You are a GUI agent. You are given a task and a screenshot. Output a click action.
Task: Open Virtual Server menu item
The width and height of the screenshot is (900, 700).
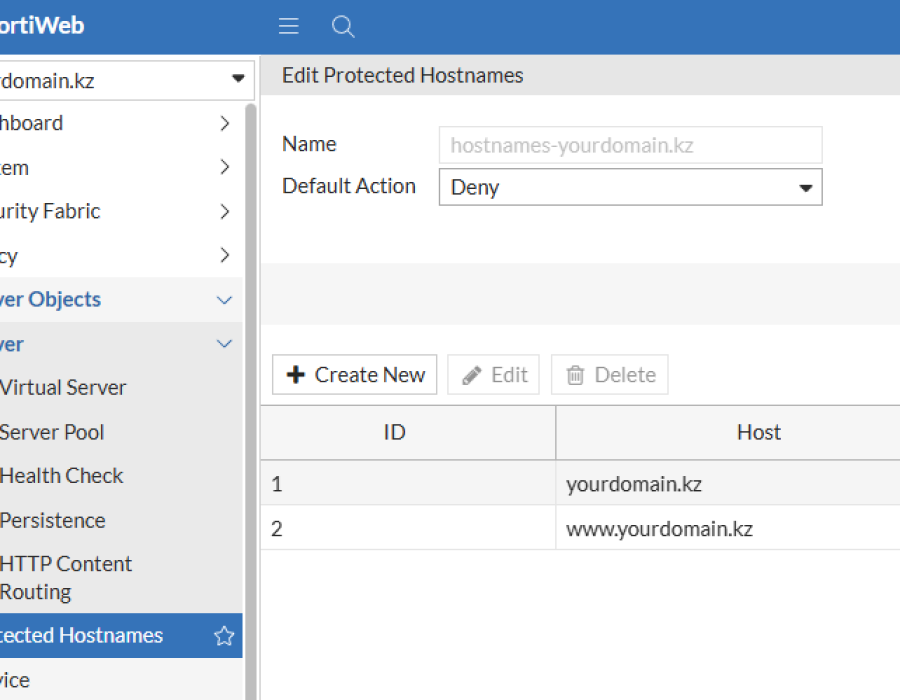pyautogui.click(x=121, y=388)
